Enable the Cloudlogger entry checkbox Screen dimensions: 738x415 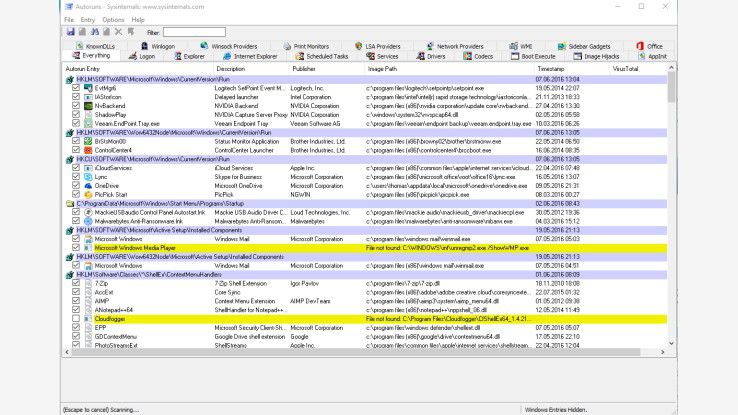76,318
